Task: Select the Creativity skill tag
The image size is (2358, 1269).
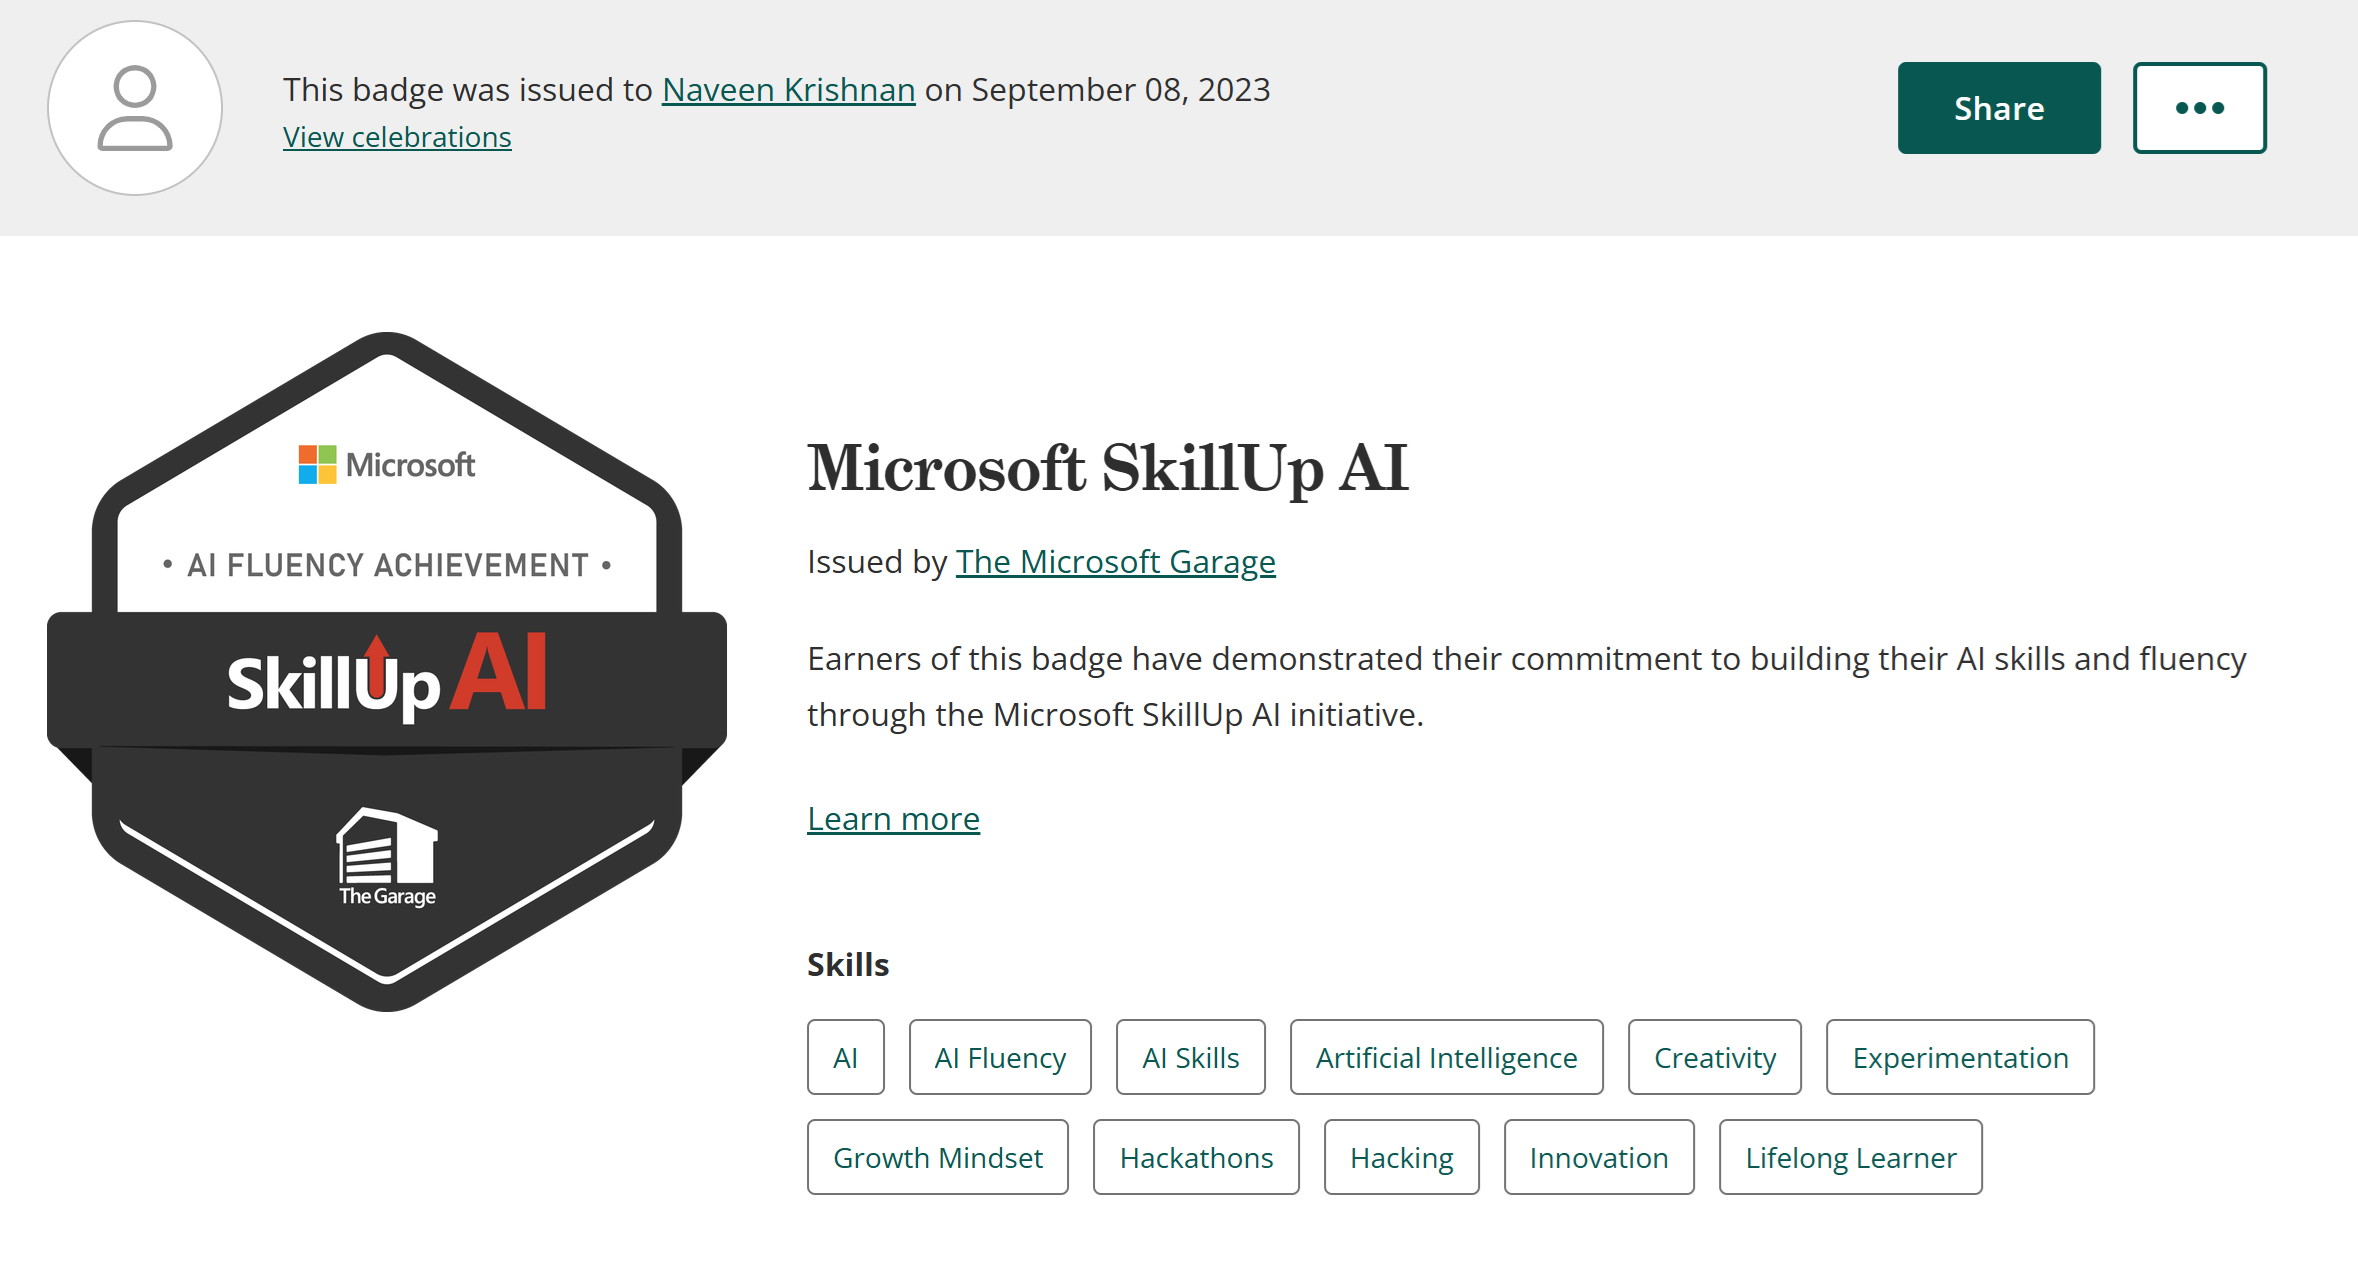Action: tap(1714, 1057)
